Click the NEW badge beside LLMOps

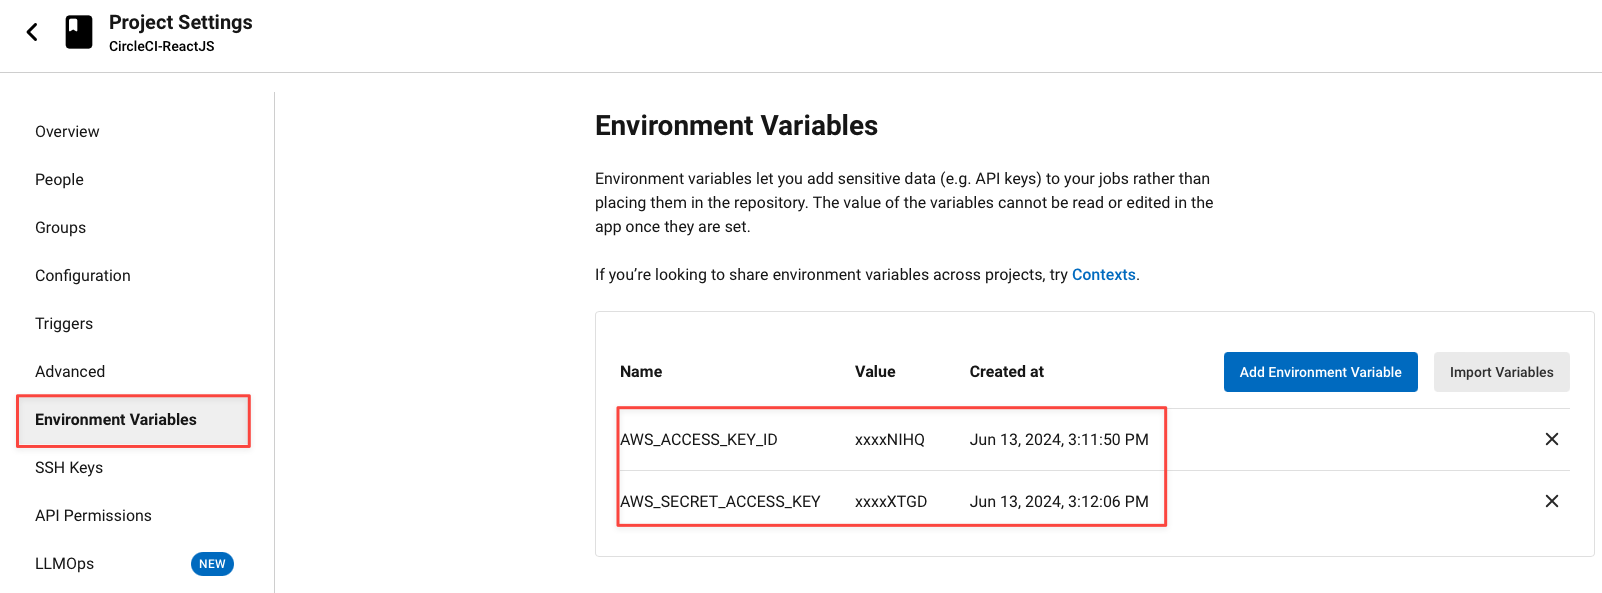coord(212,564)
